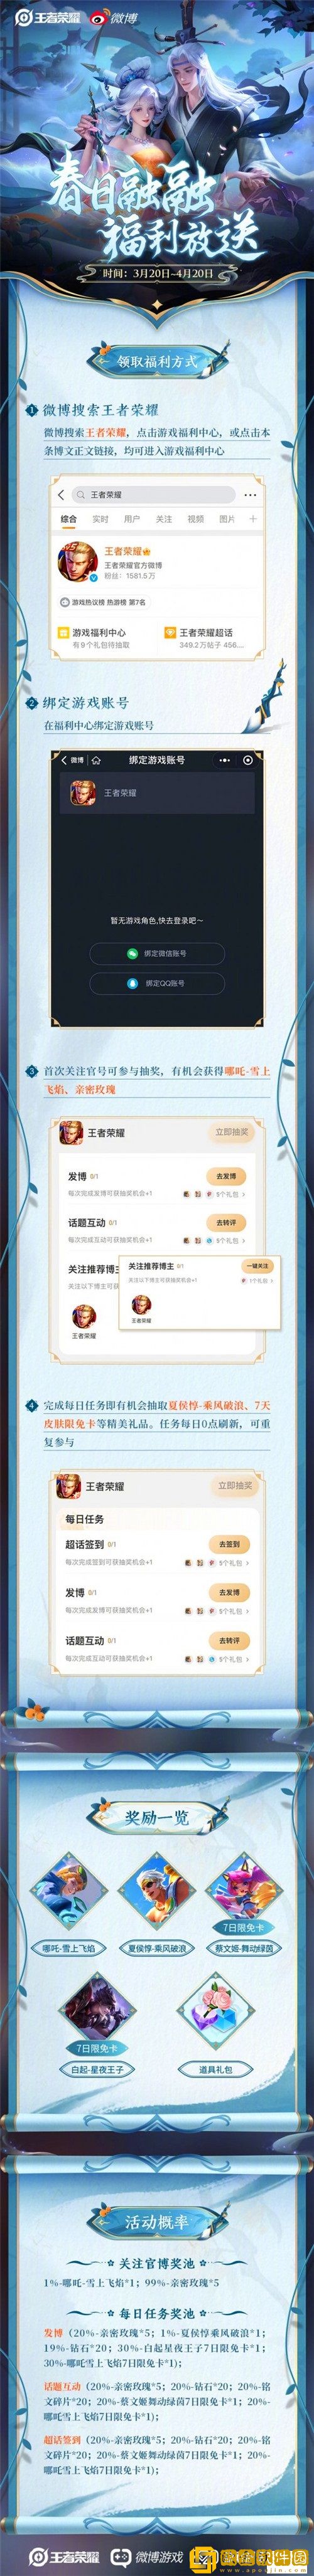Screen dimensions: 314x2576
Task: Click the plus icon after the 图片 tab
Action: point(253,519)
